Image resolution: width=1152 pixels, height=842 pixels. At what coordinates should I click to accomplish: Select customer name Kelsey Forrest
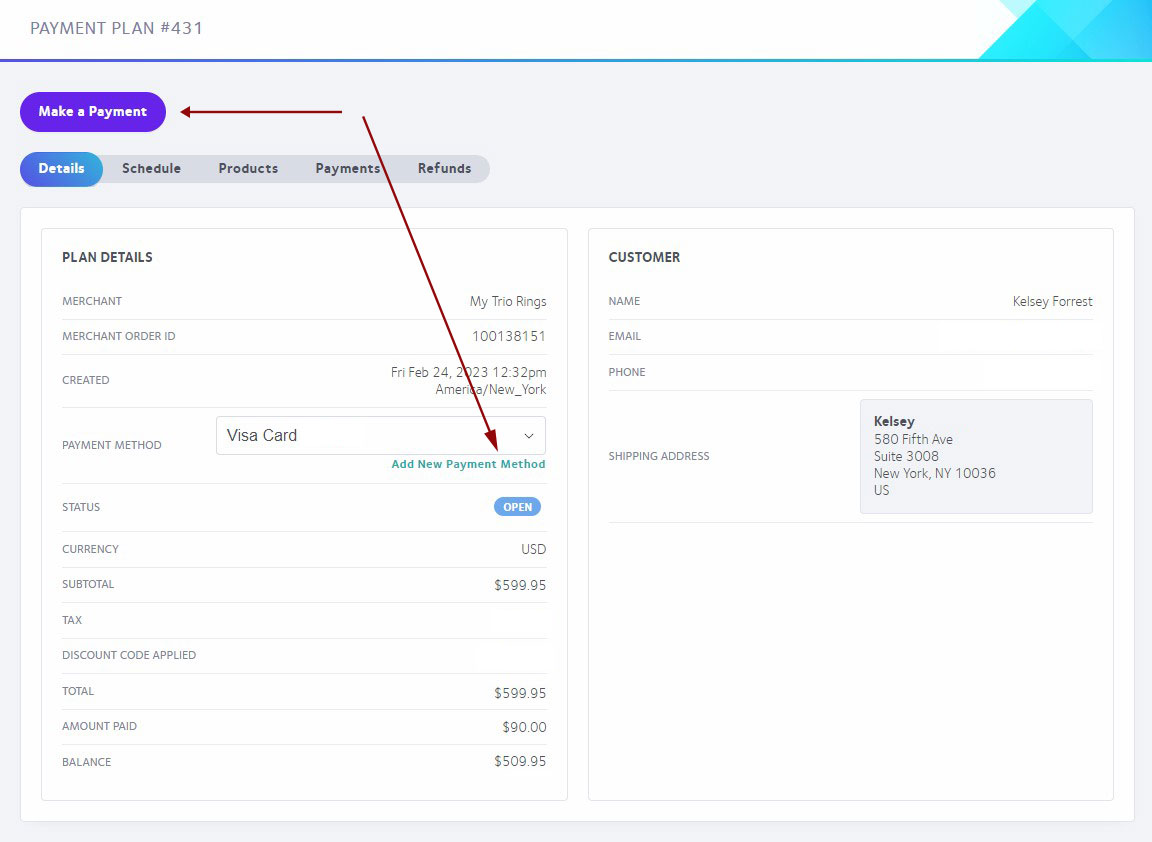(1052, 301)
